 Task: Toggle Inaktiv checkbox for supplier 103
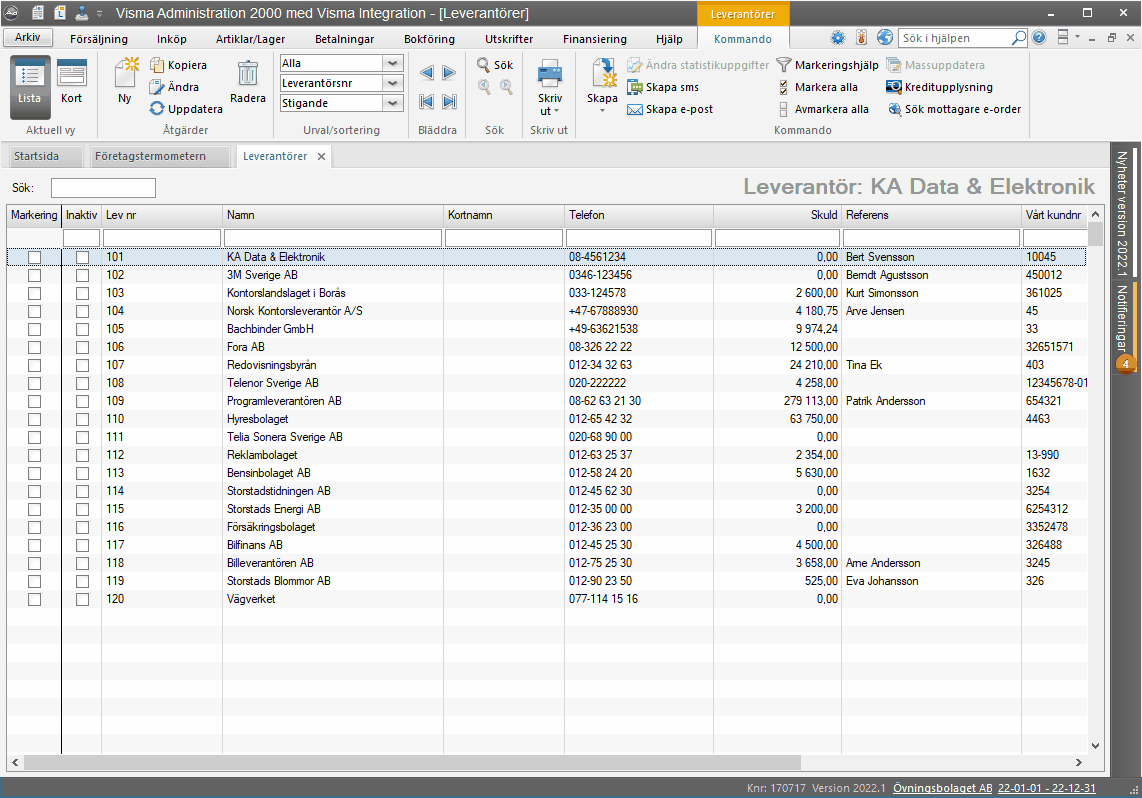pyautogui.click(x=82, y=293)
